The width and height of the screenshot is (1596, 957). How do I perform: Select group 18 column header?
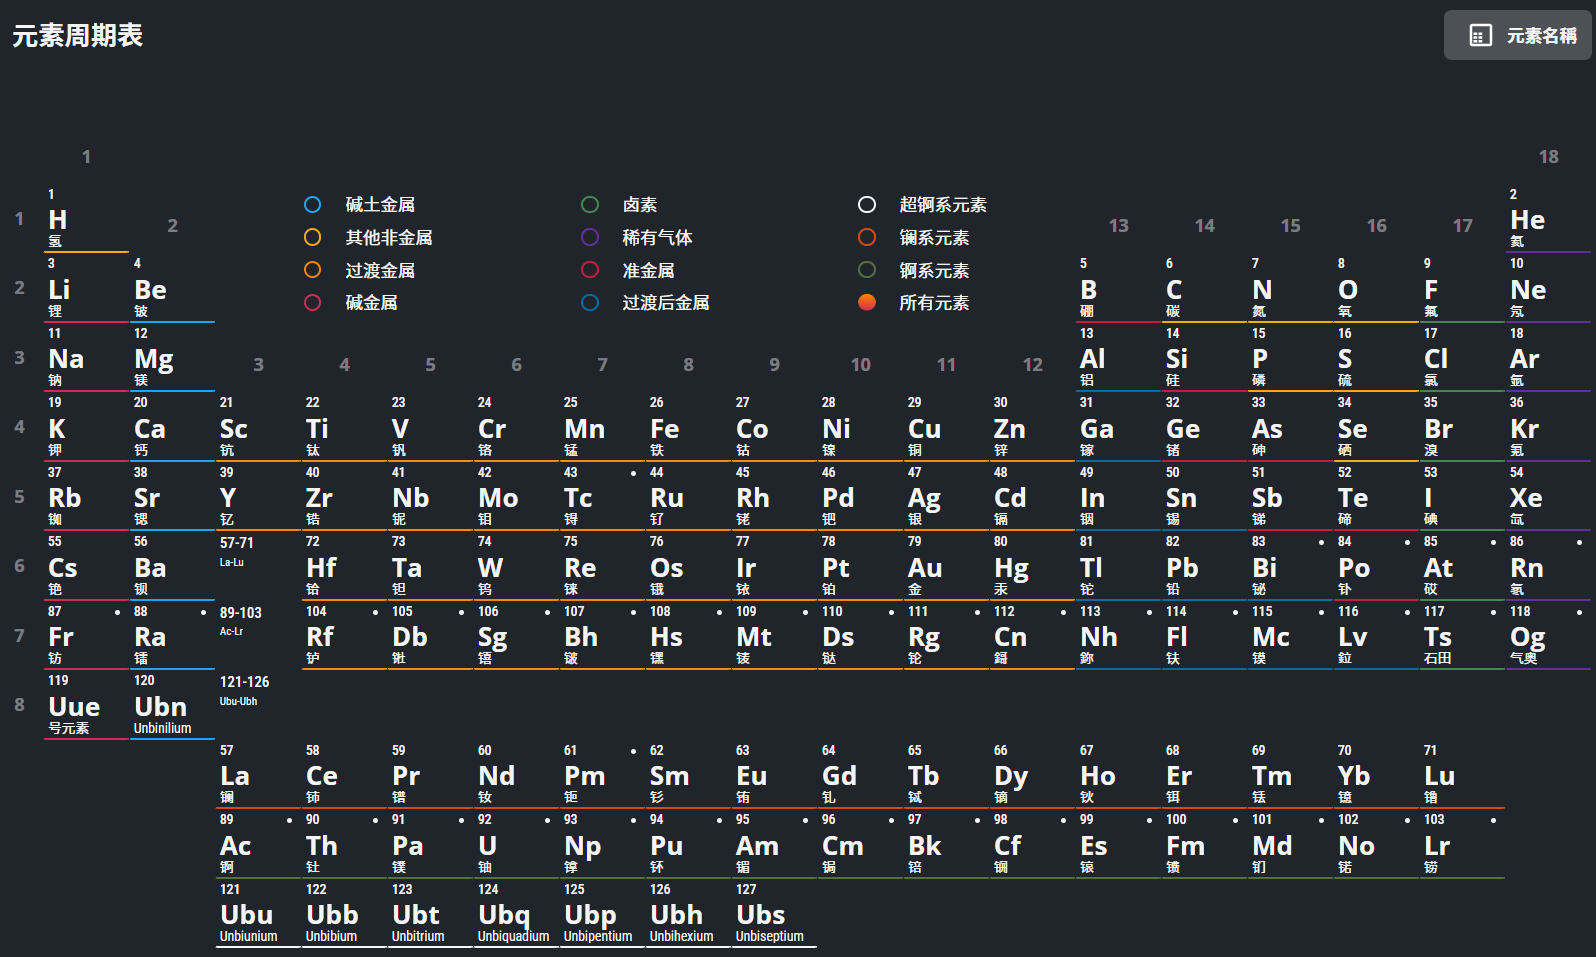tap(1548, 157)
